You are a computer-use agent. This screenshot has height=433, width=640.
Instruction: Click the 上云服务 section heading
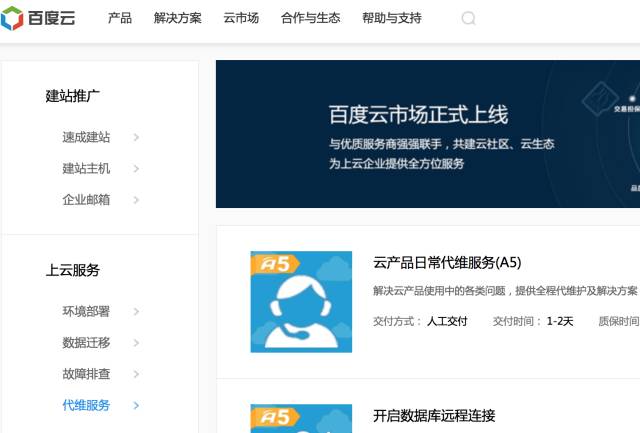point(72,270)
